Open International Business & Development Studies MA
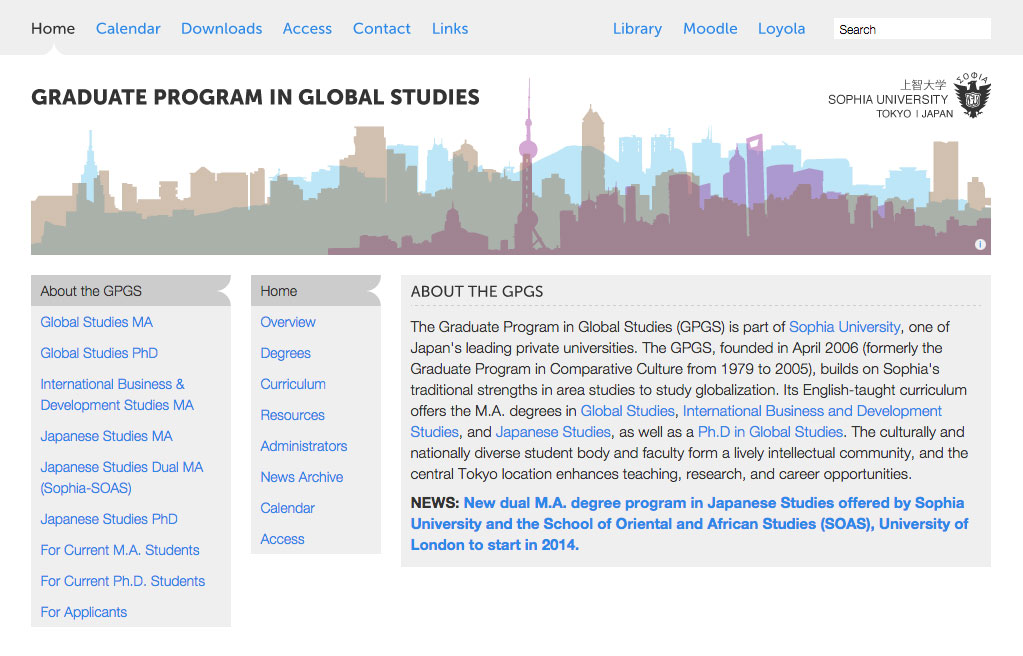This screenshot has width=1023, height=656. [x=117, y=395]
